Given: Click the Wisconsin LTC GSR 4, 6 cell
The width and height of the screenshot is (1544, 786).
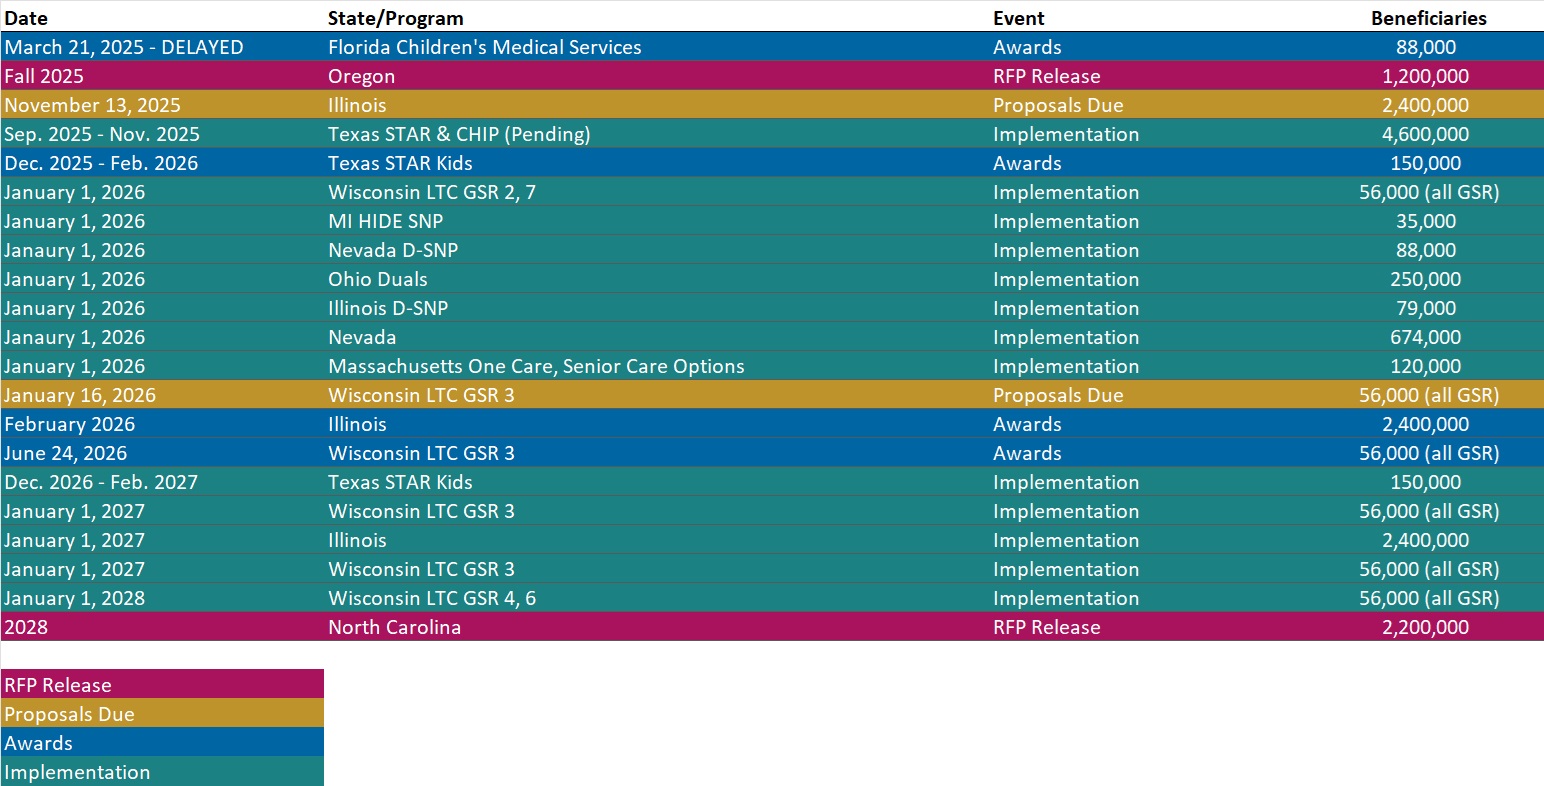Looking at the screenshot, I should 432,598.
